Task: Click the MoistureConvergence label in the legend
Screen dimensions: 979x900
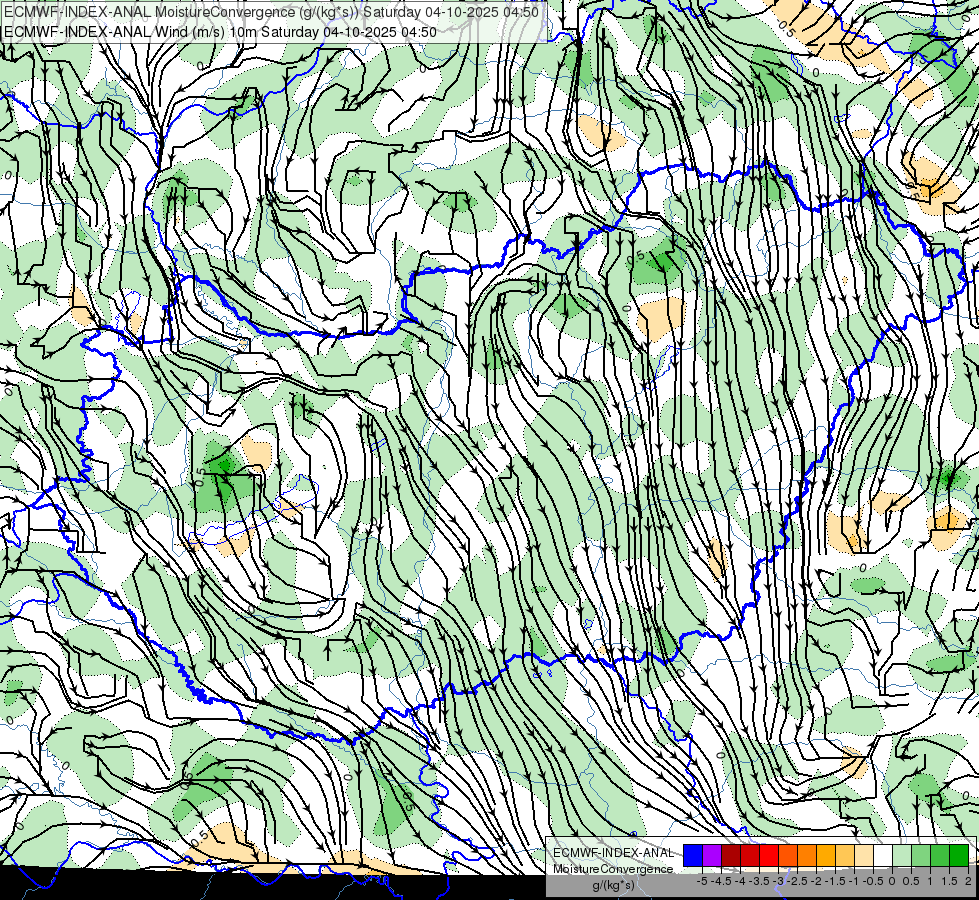Action: pos(613,869)
